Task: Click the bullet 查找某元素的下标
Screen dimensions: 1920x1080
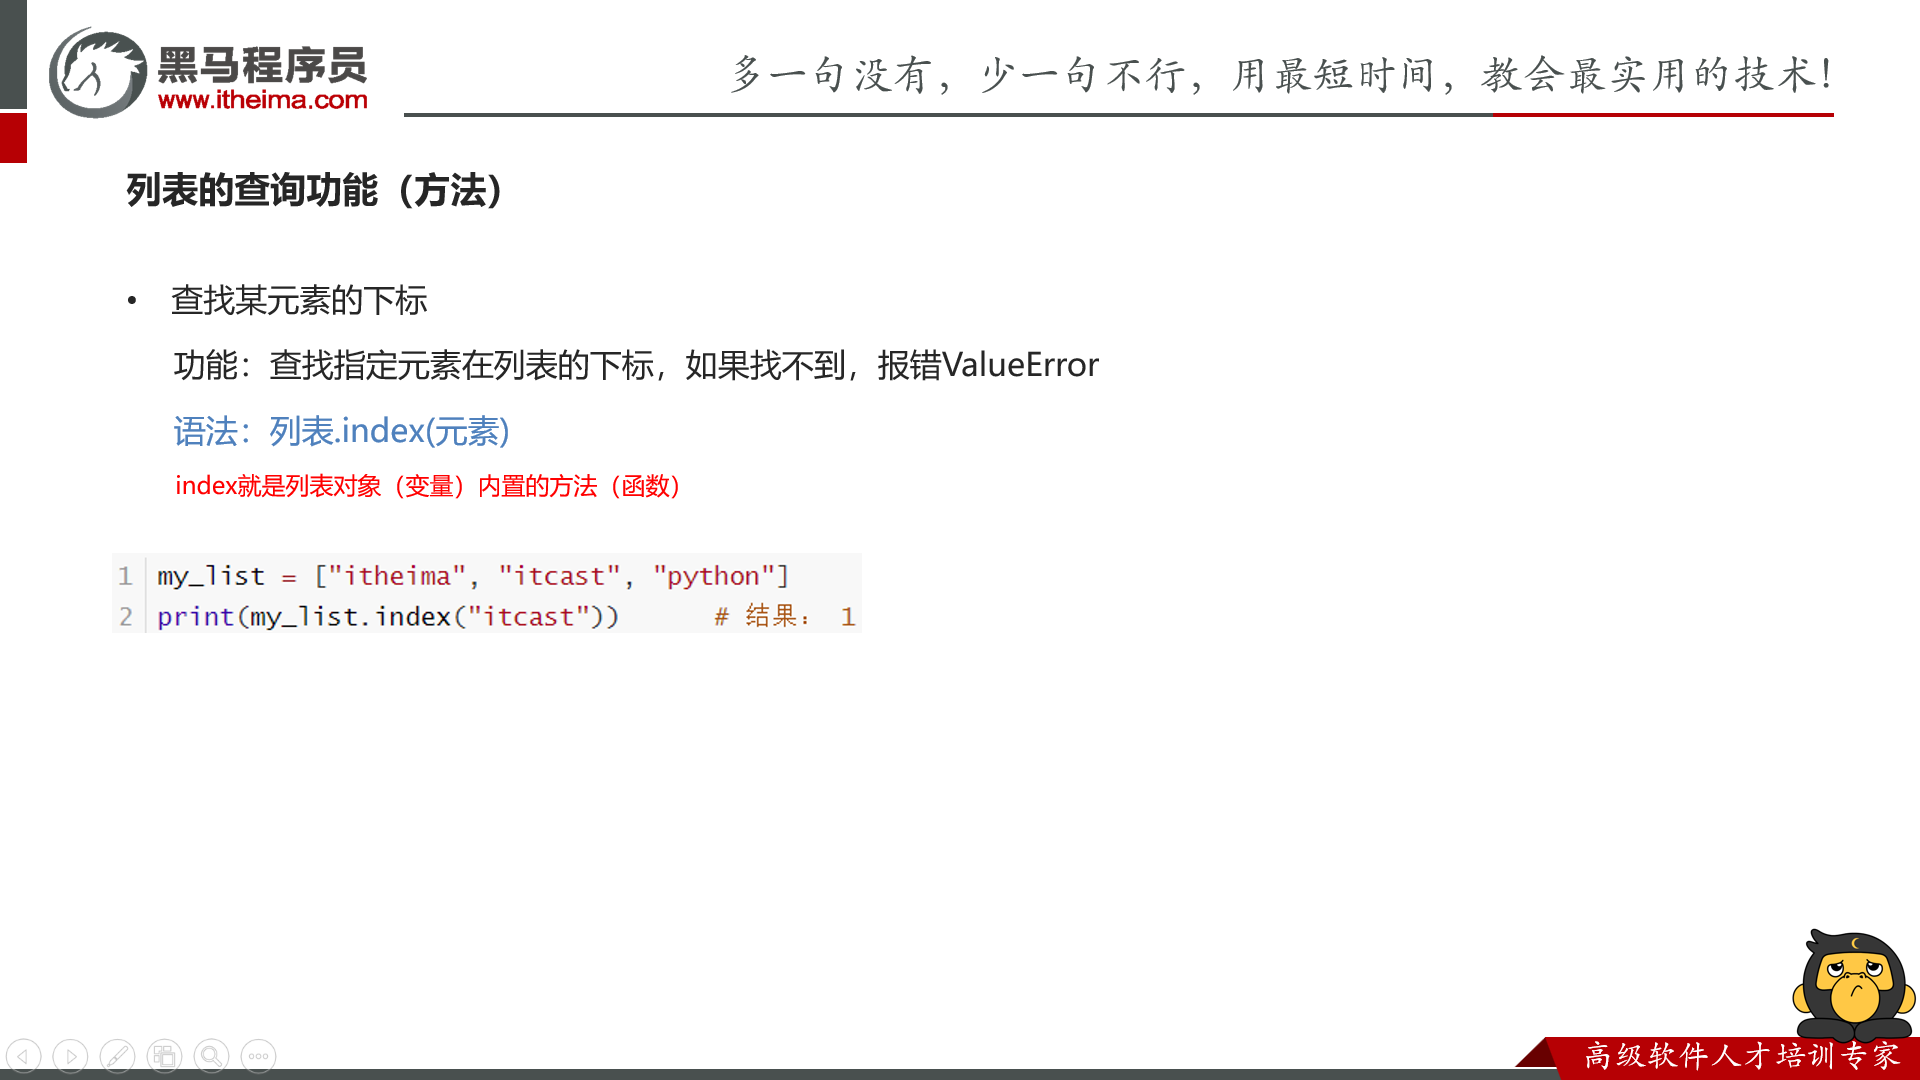Action: pyautogui.click(x=299, y=300)
